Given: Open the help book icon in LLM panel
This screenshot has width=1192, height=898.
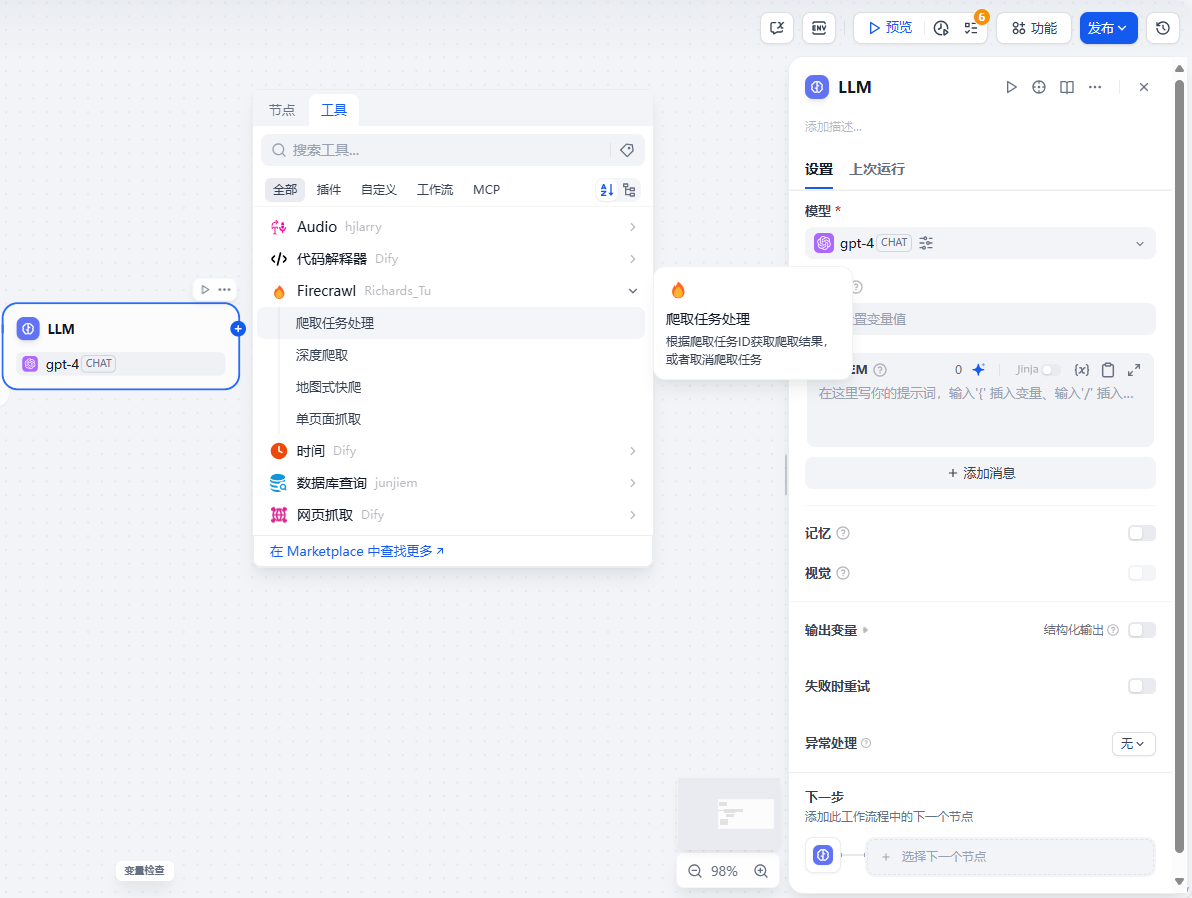Looking at the screenshot, I should 1067,87.
